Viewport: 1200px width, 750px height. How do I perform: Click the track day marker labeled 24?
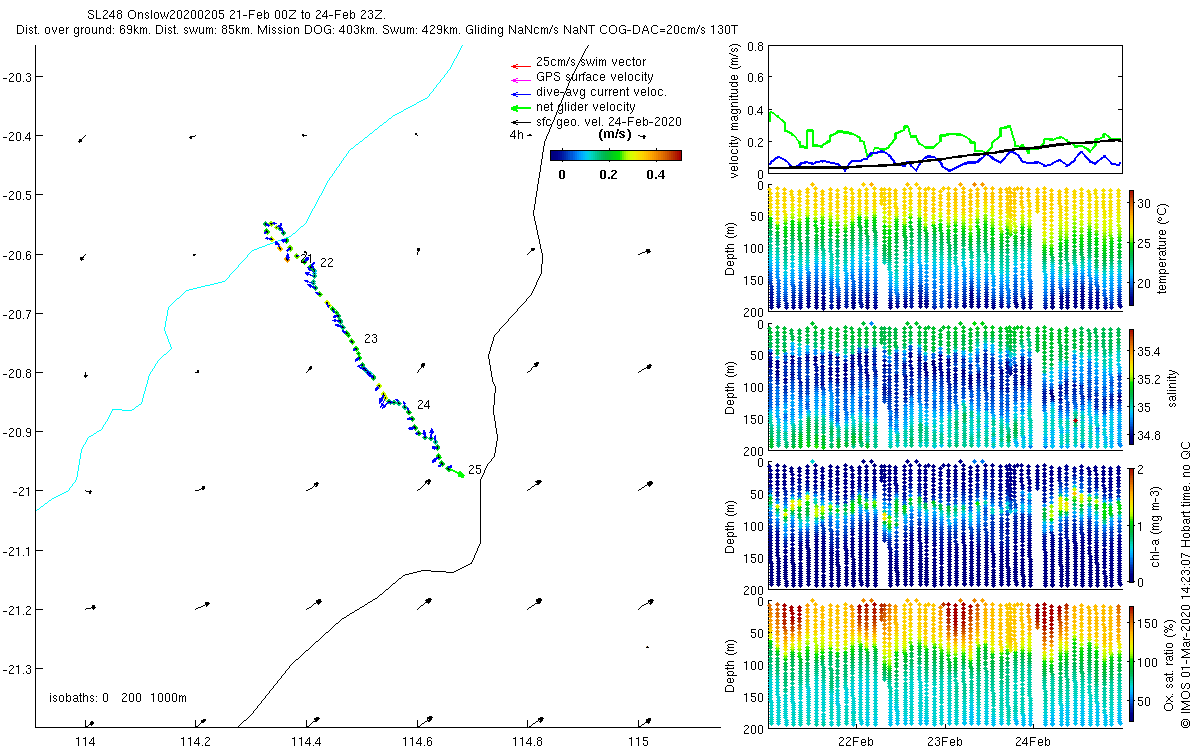[424, 405]
